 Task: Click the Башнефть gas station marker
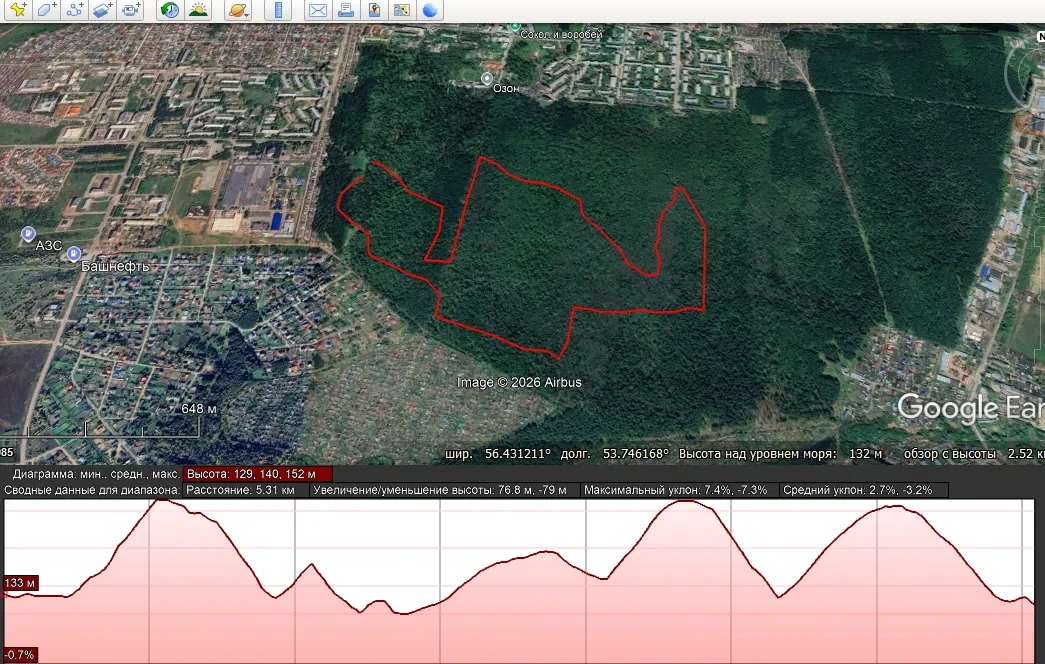click(74, 253)
